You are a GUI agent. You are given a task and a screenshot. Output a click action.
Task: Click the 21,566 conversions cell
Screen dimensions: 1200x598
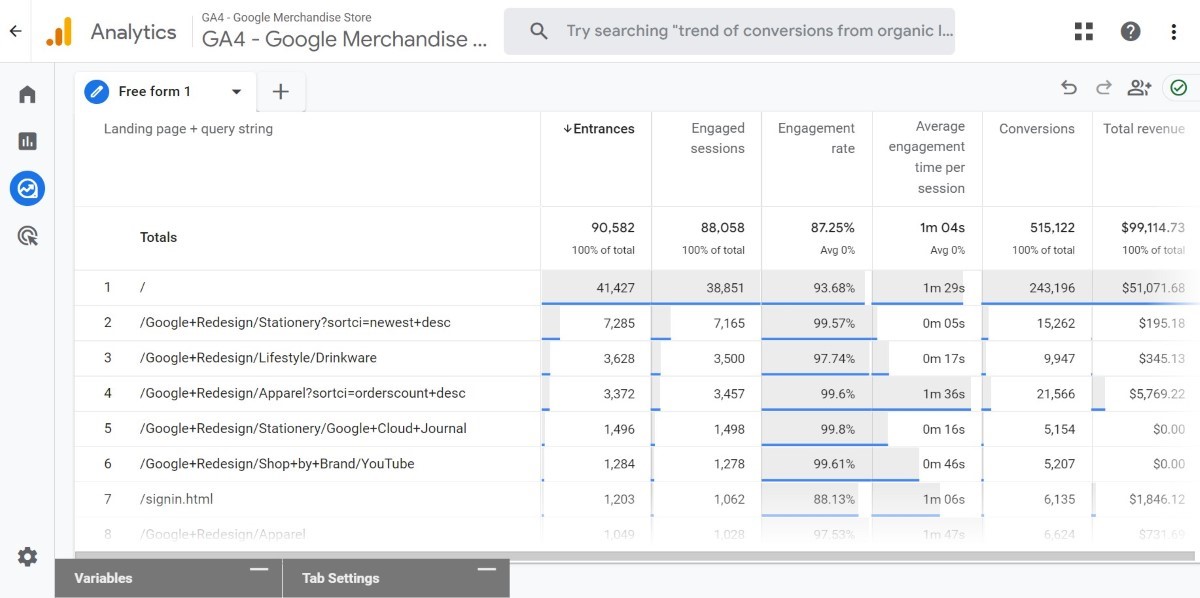tap(1037, 394)
